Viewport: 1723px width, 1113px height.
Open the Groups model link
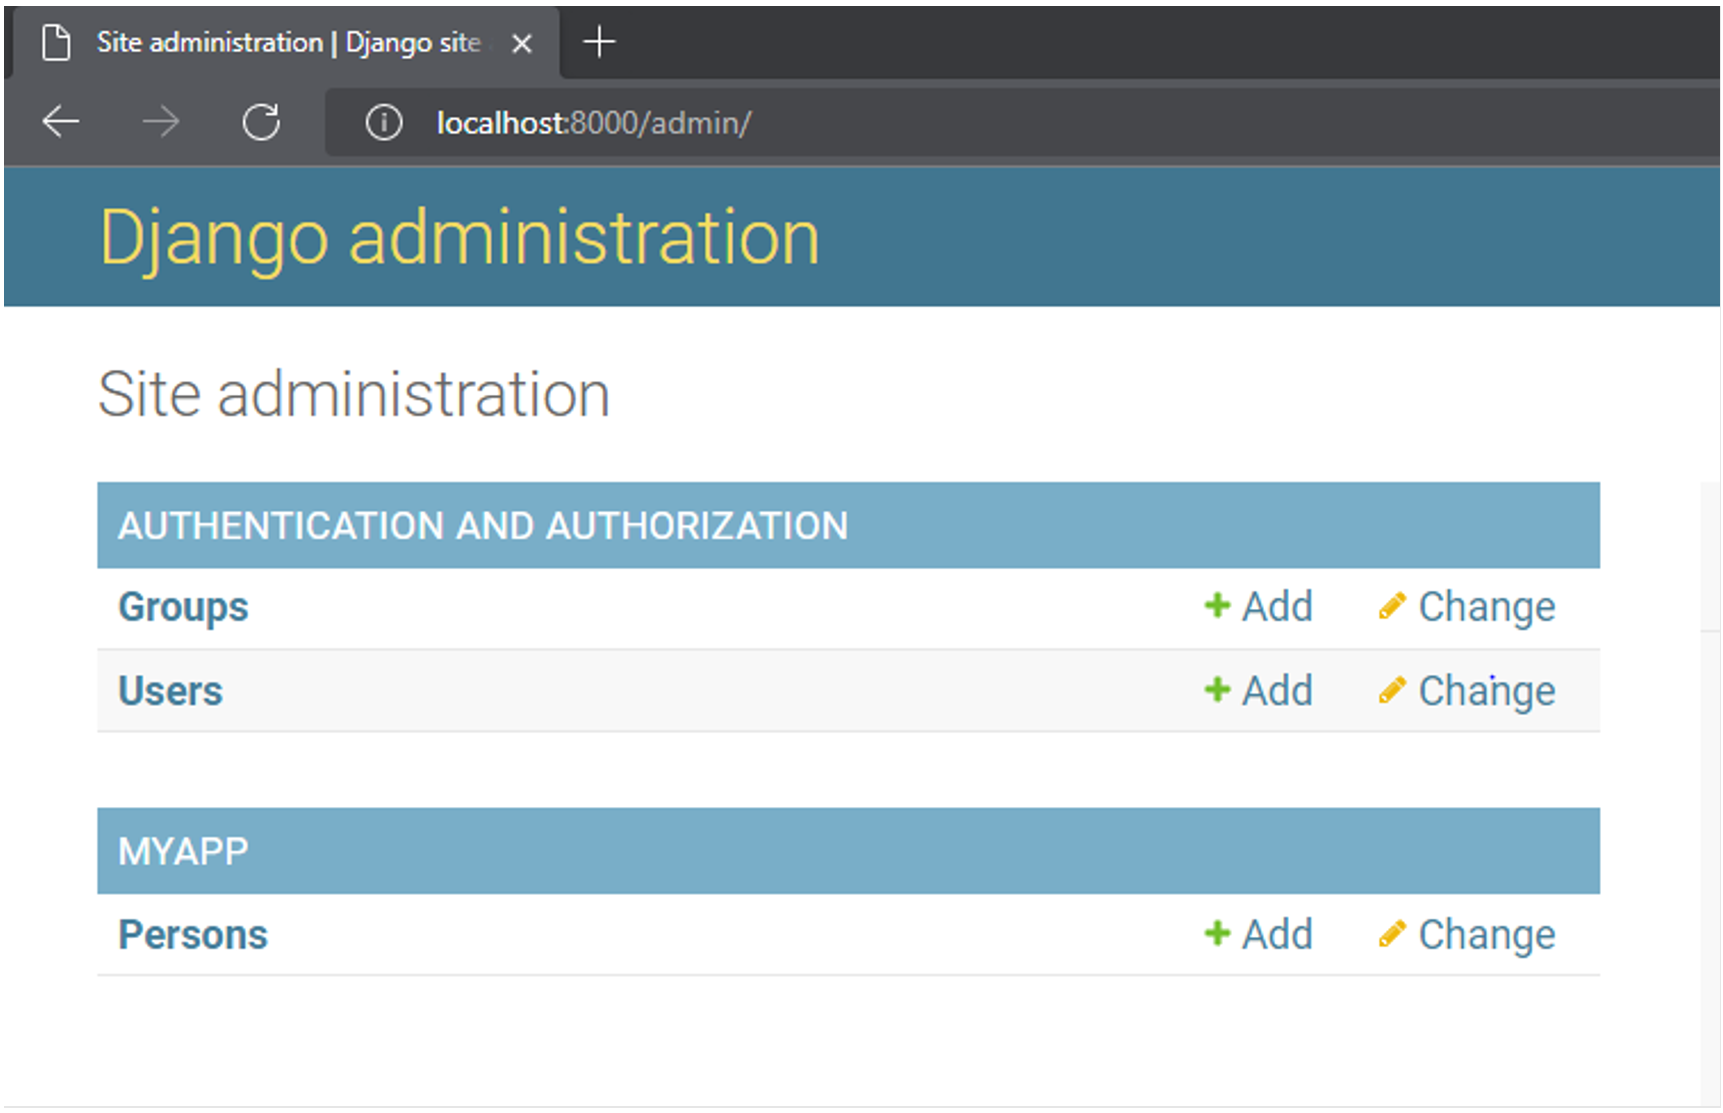click(x=183, y=607)
